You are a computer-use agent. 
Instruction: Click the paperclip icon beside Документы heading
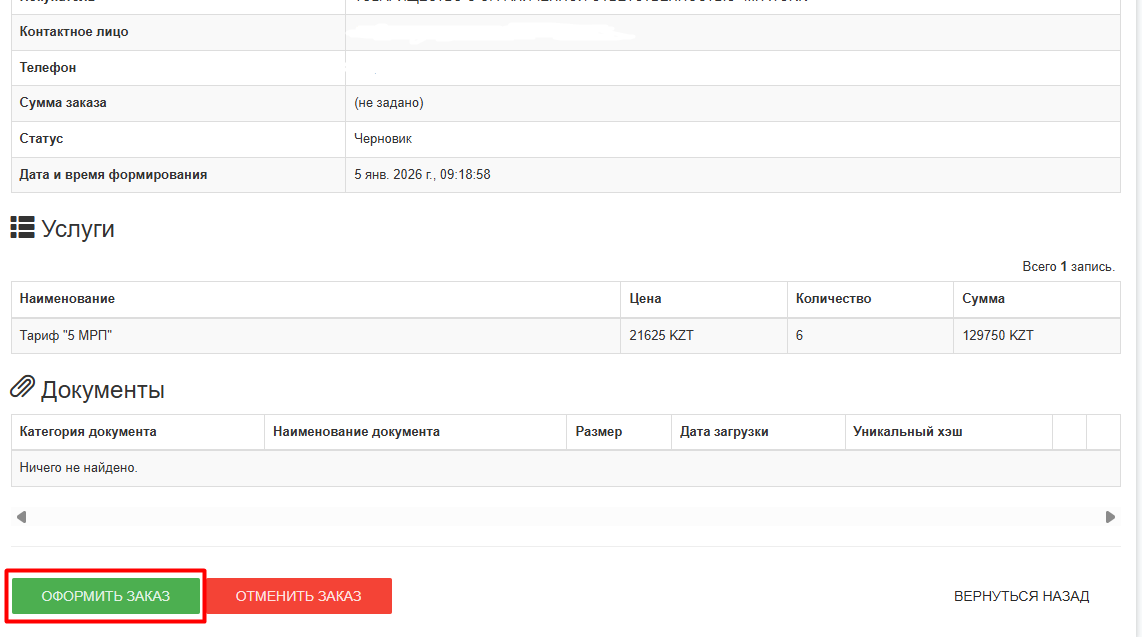click(22, 388)
